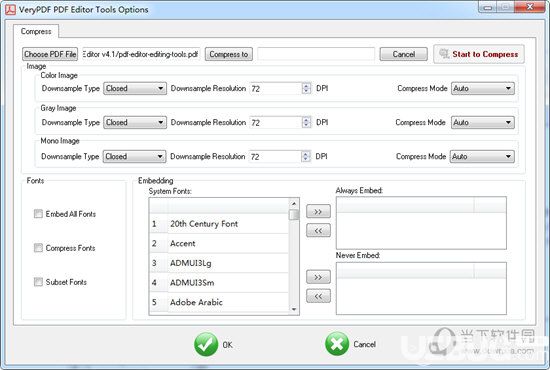The width and height of the screenshot is (550, 370).
Task: Click the green checkmark OK icon
Action: point(206,344)
